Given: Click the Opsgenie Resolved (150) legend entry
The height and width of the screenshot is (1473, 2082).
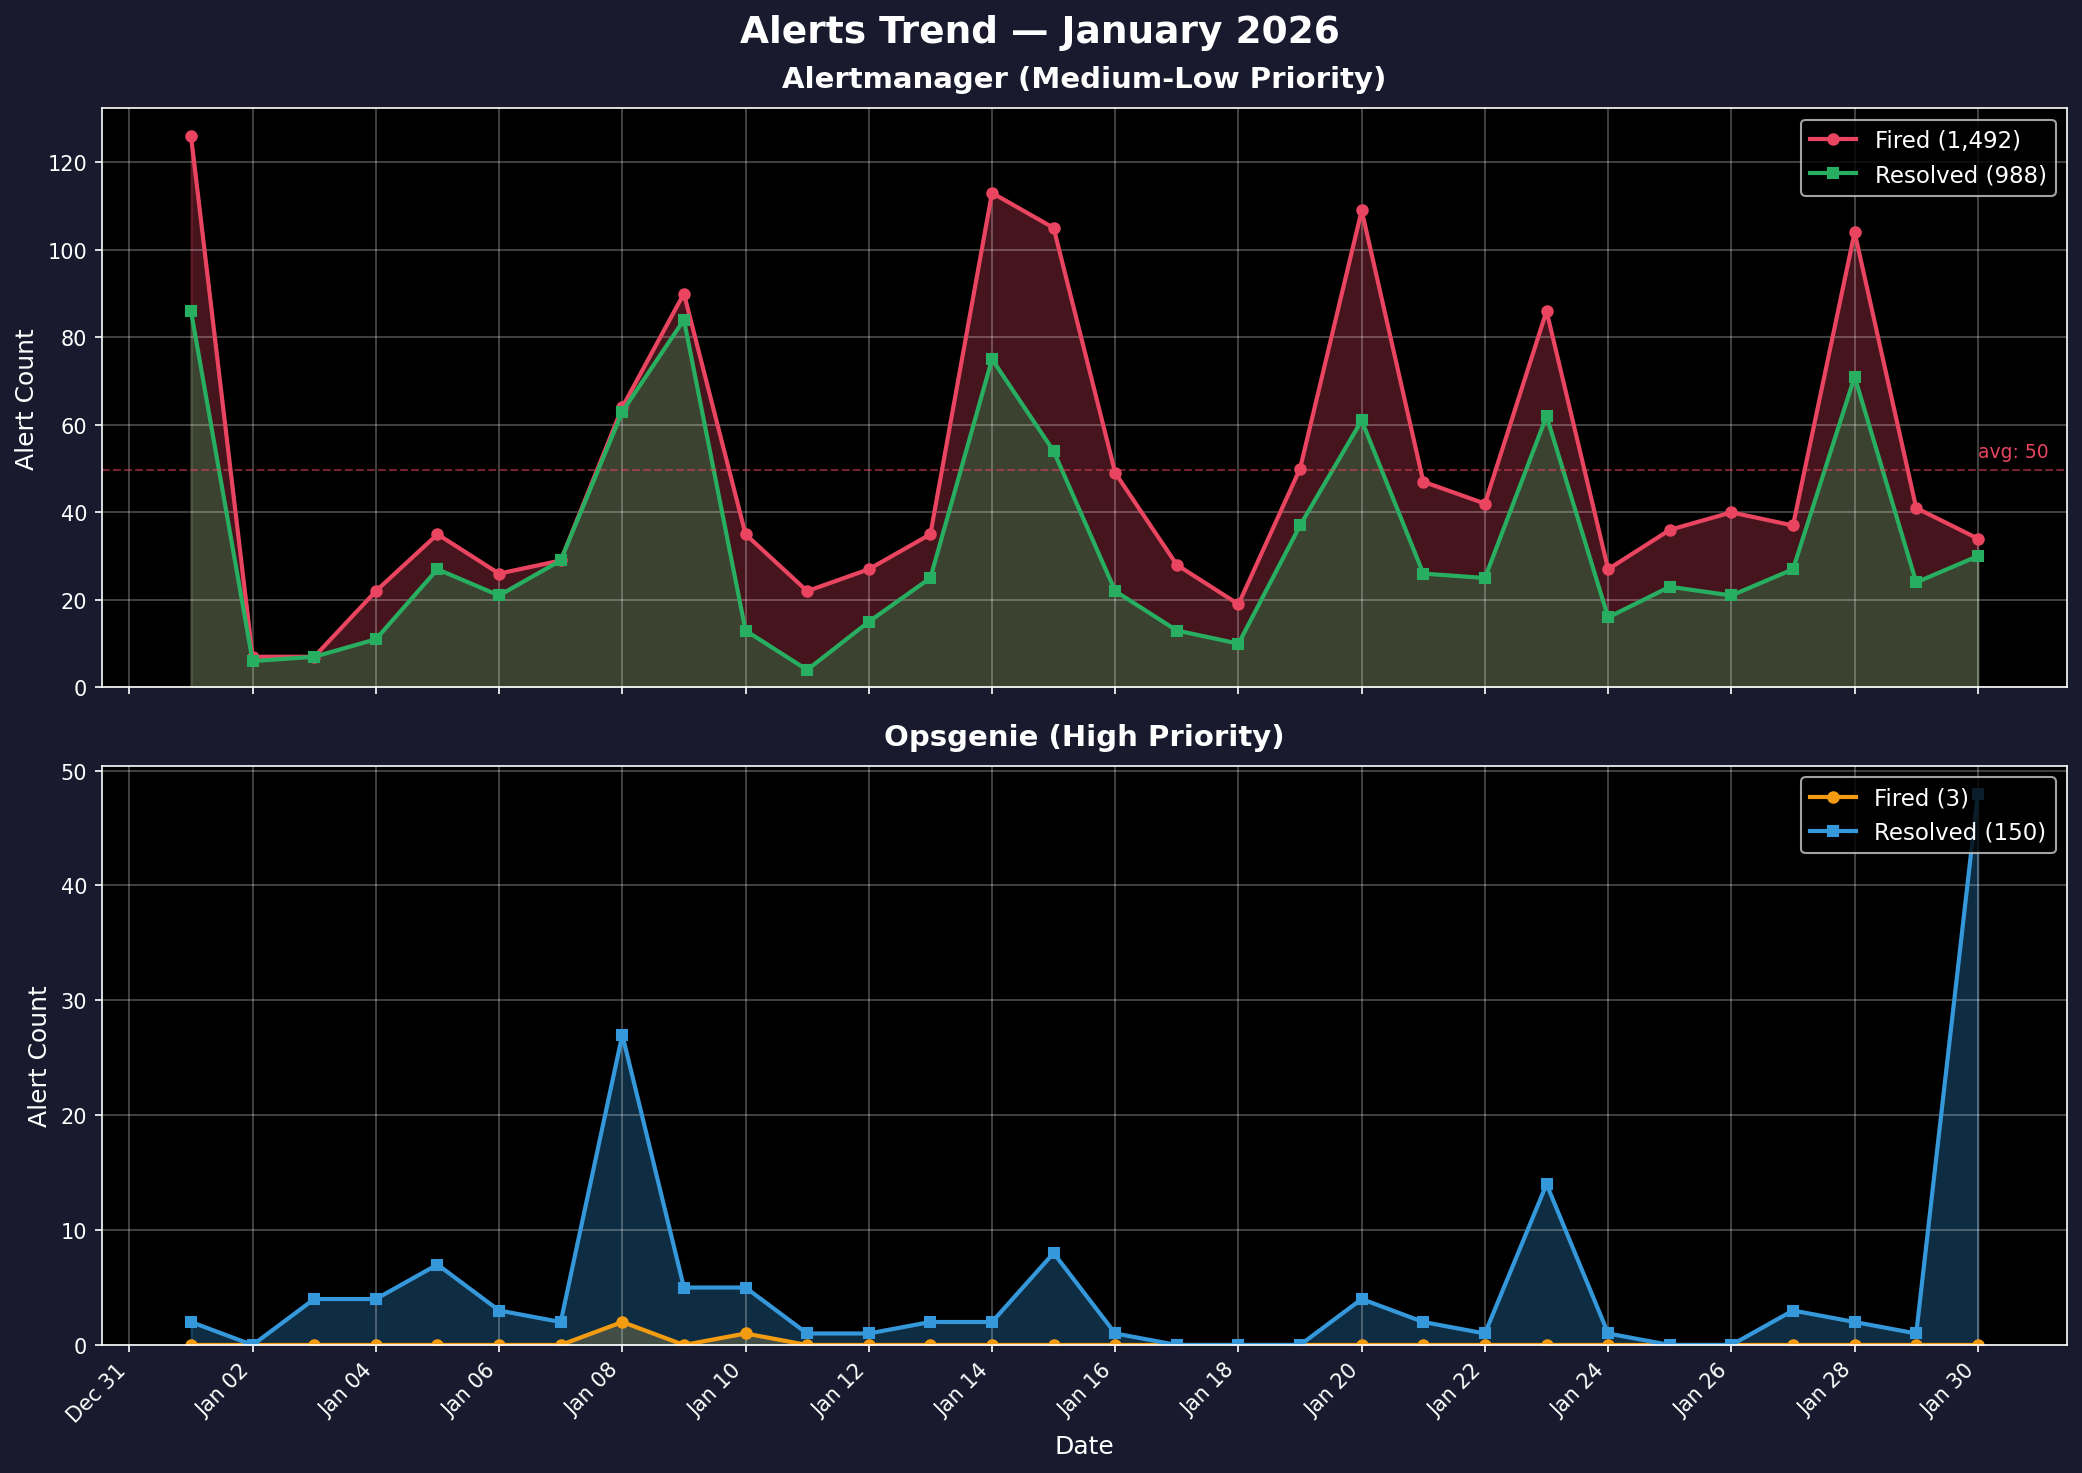Looking at the screenshot, I should [x=1957, y=832].
